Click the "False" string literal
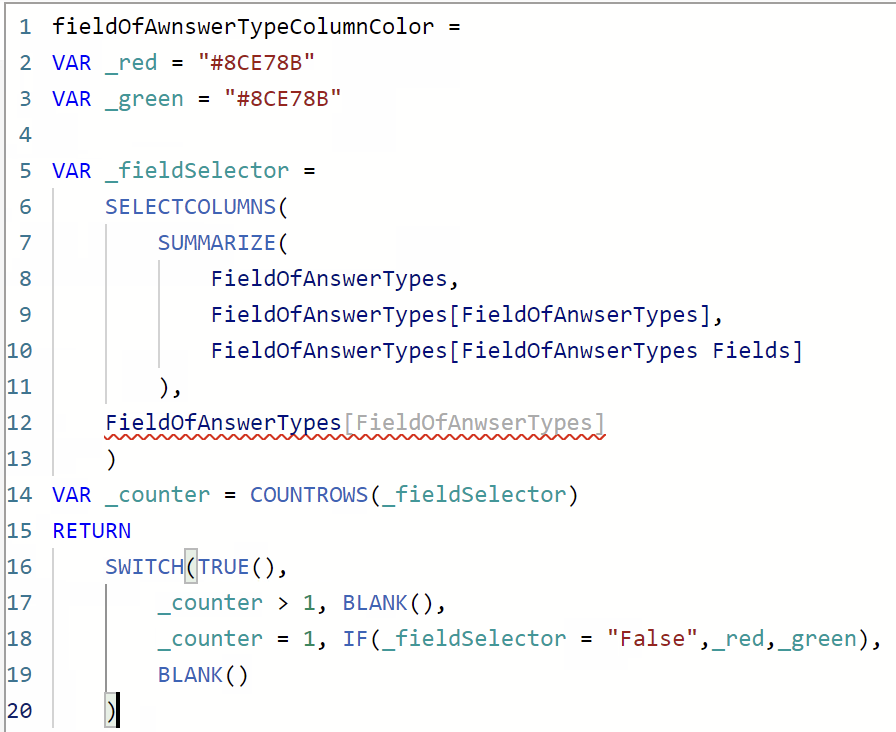896x732 pixels. click(652, 639)
